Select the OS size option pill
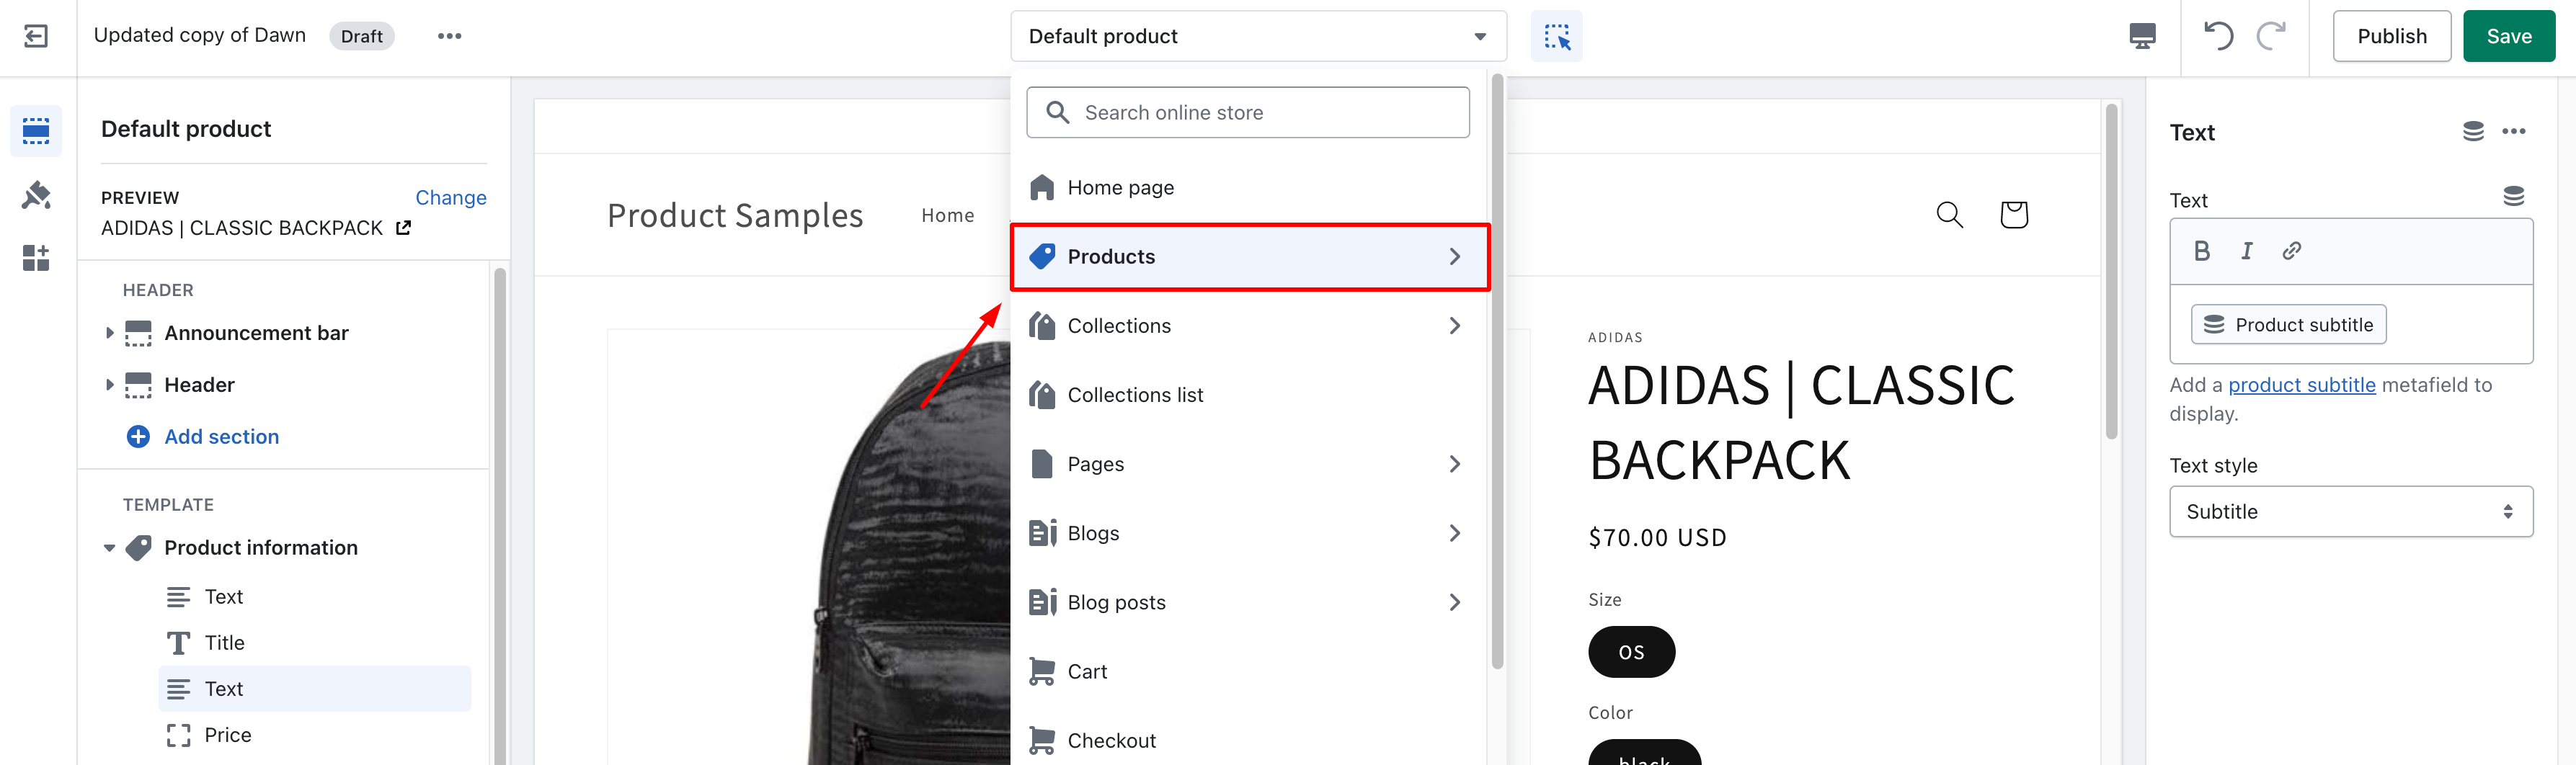Image resolution: width=2576 pixels, height=765 pixels. click(1631, 652)
